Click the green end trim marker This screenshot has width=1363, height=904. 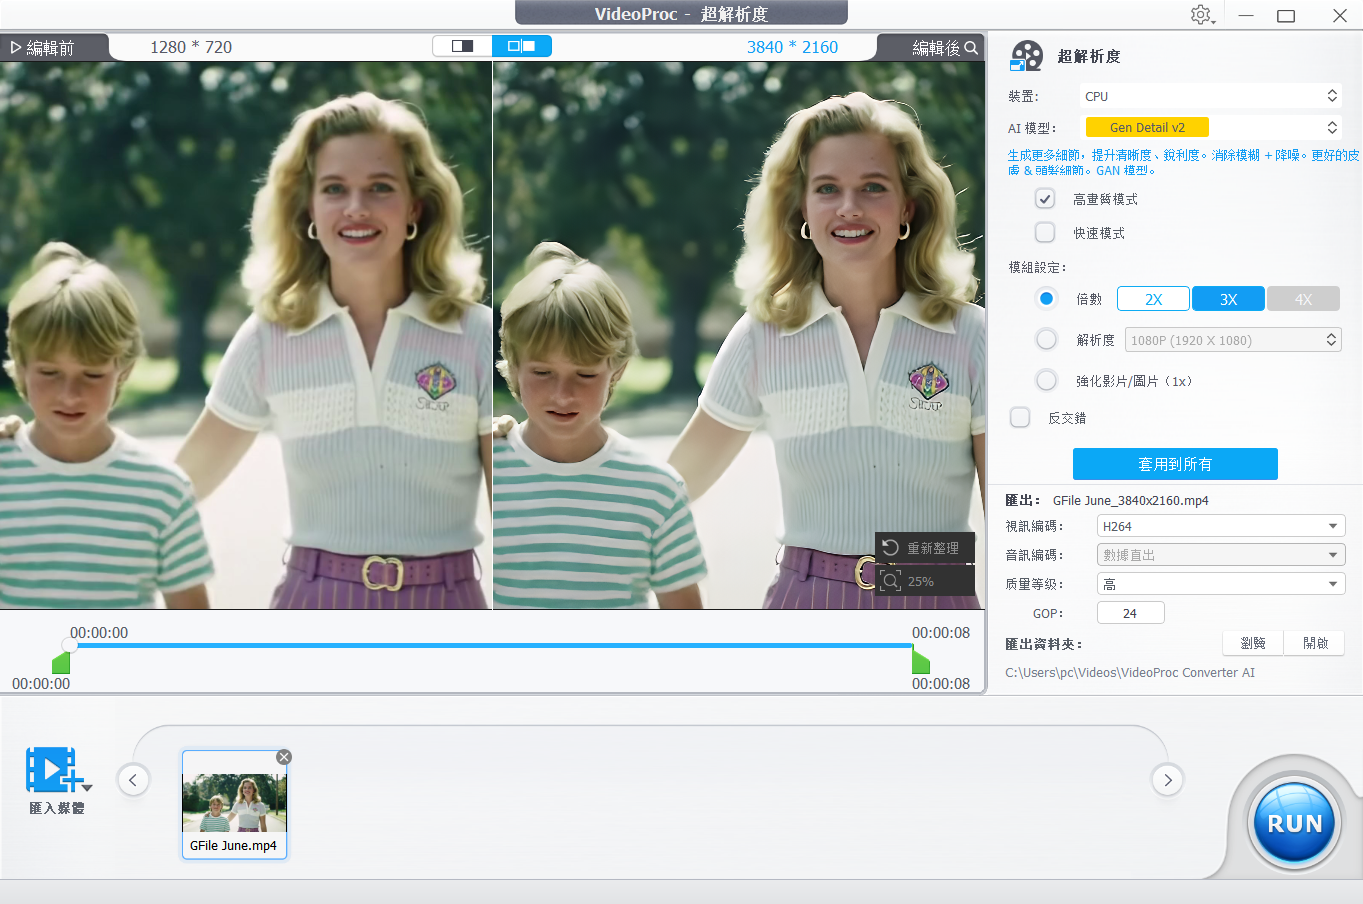coord(921,662)
